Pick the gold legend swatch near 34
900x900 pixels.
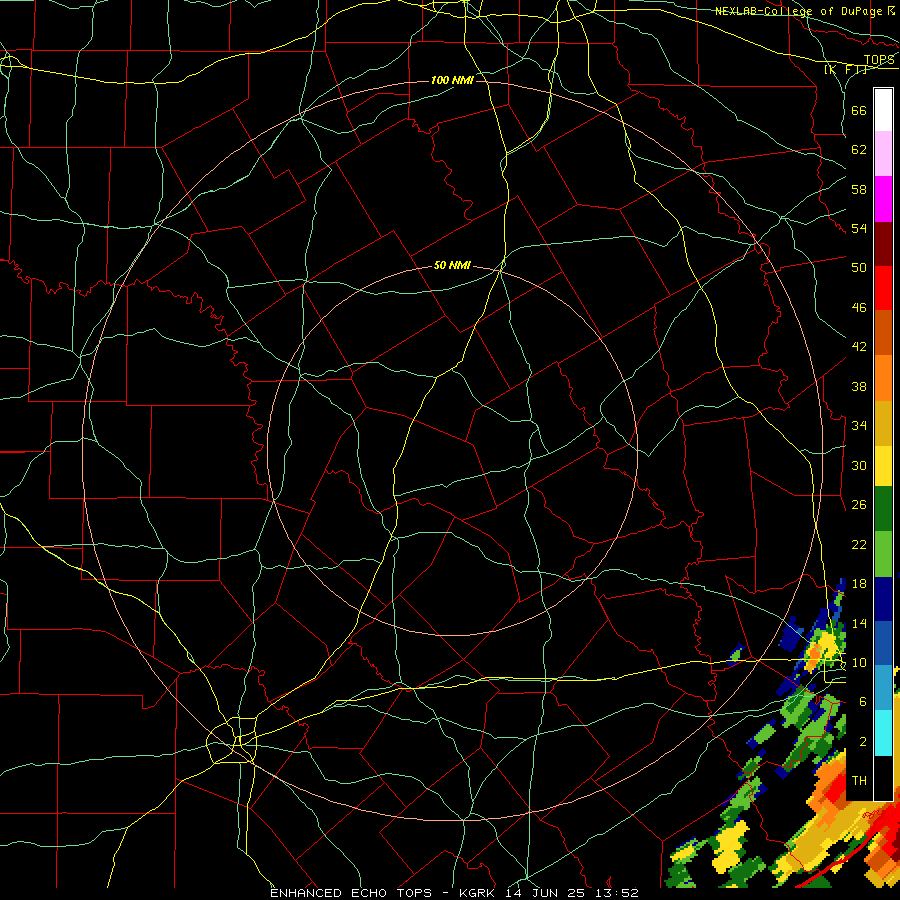click(883, 424)
